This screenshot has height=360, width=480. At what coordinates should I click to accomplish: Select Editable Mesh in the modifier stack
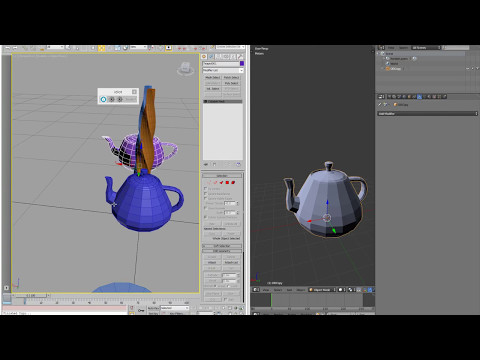[x=223, y=101]
